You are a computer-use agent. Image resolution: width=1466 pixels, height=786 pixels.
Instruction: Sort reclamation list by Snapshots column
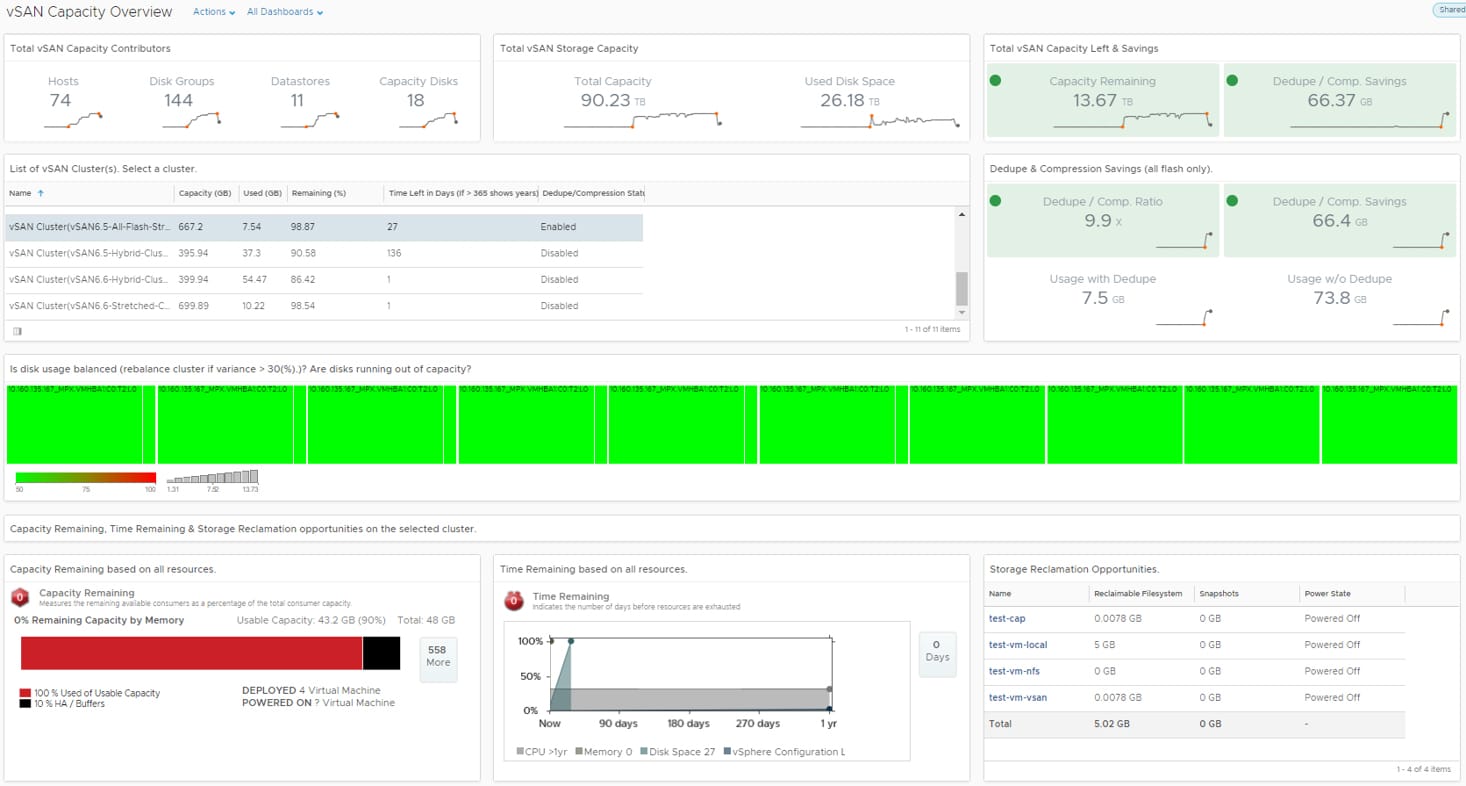[x=1219, y=594]
